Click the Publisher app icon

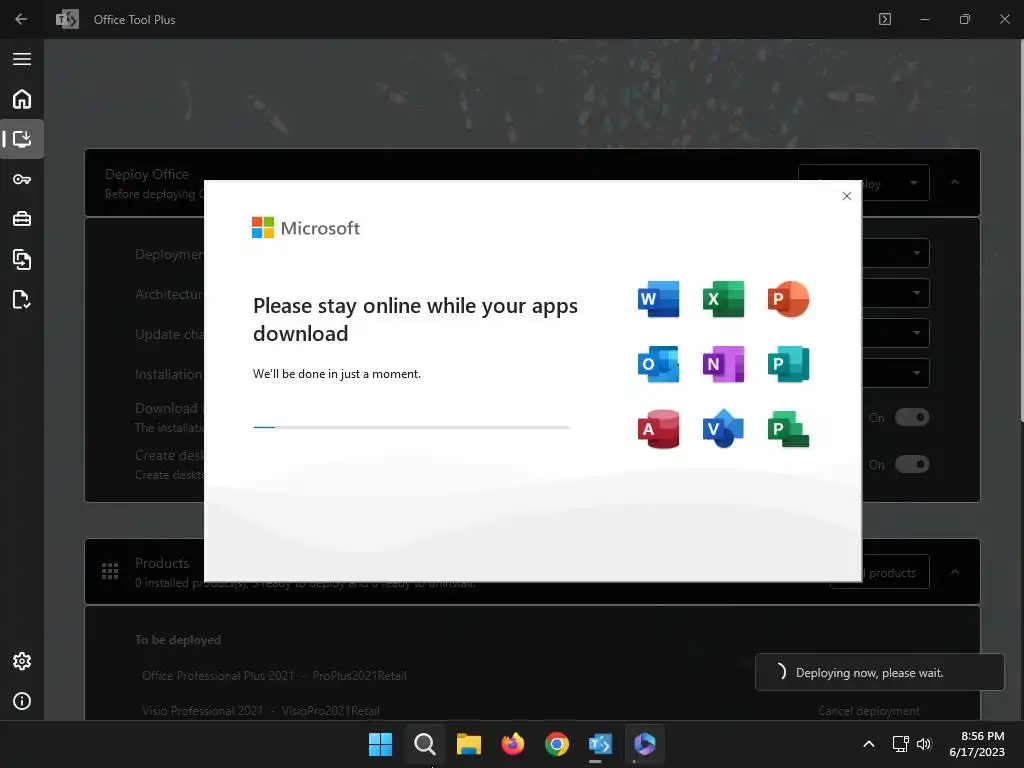coord(788,364)
